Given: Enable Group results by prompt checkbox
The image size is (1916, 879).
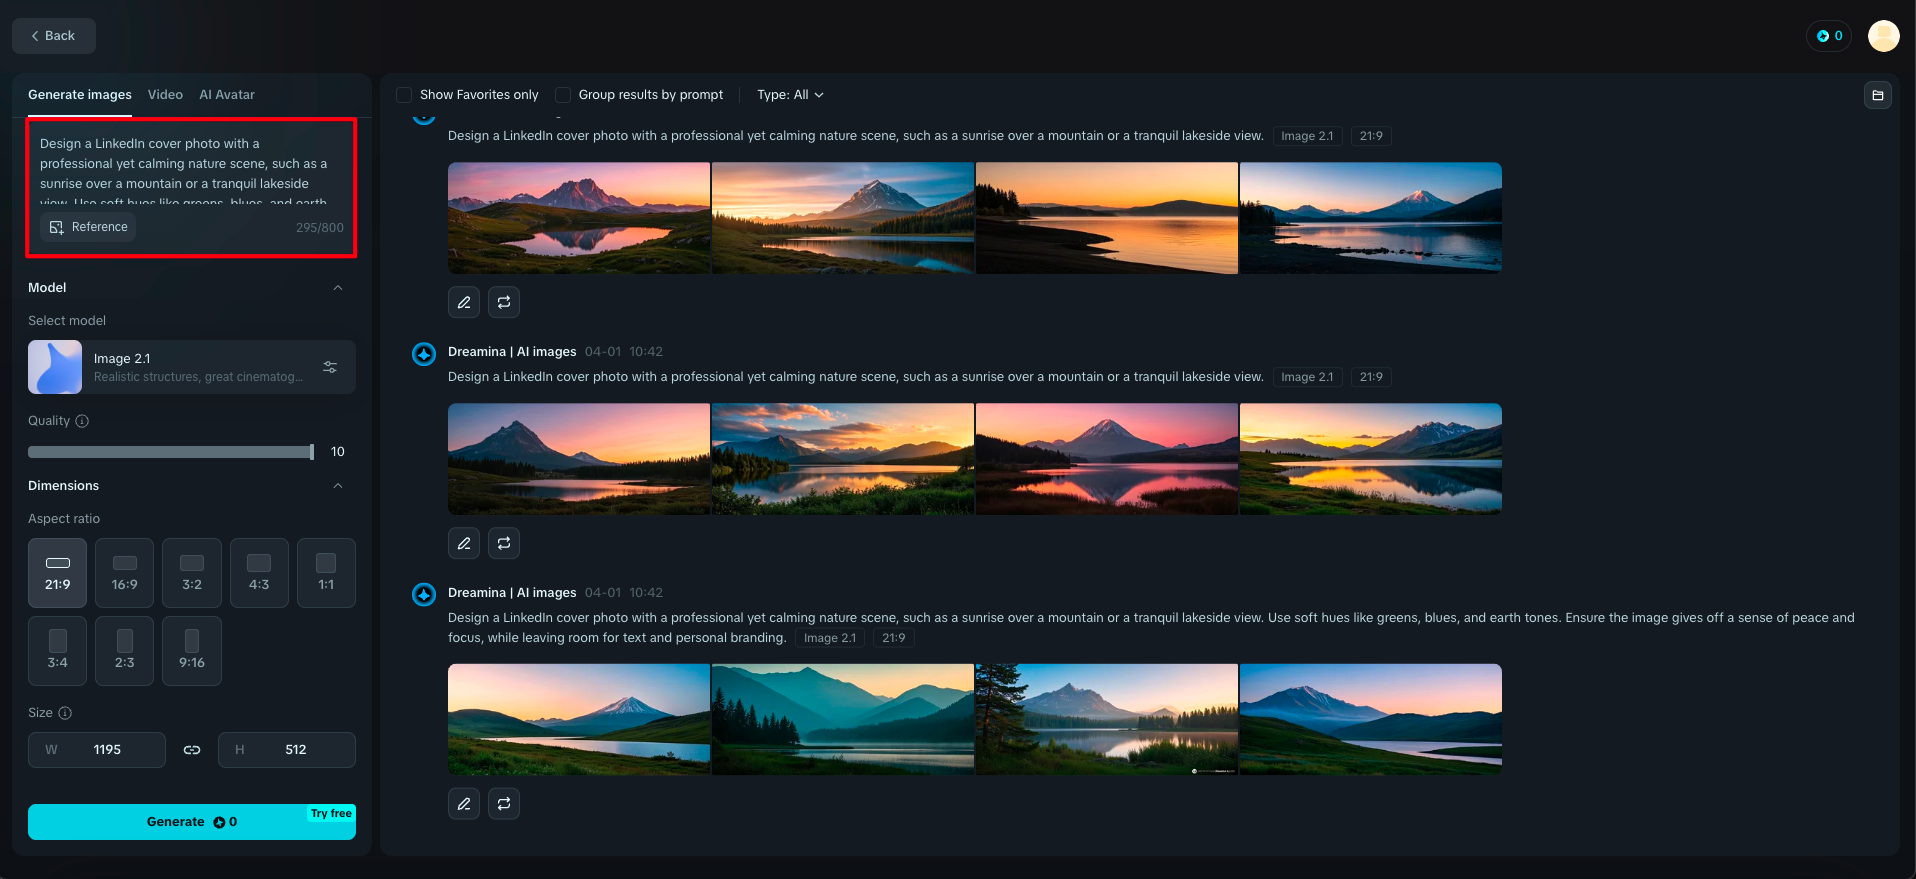Looking at the screenshot, I should pos(563,95).
